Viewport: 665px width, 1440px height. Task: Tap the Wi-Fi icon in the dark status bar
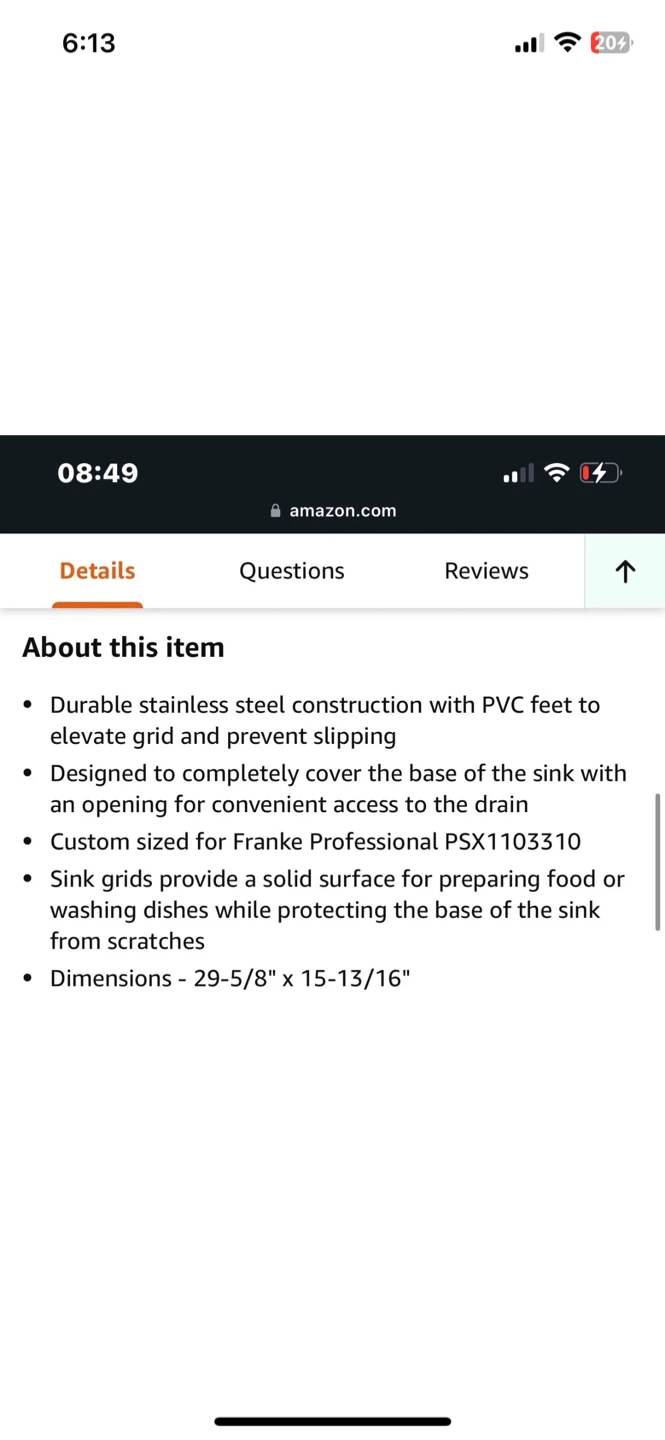pos(557,473)
